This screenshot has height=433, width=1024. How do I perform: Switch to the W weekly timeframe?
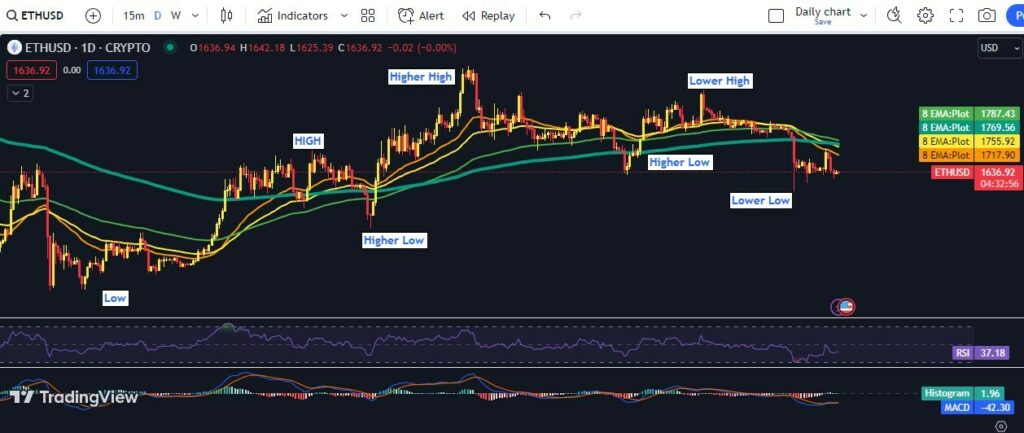pos(176,16)
